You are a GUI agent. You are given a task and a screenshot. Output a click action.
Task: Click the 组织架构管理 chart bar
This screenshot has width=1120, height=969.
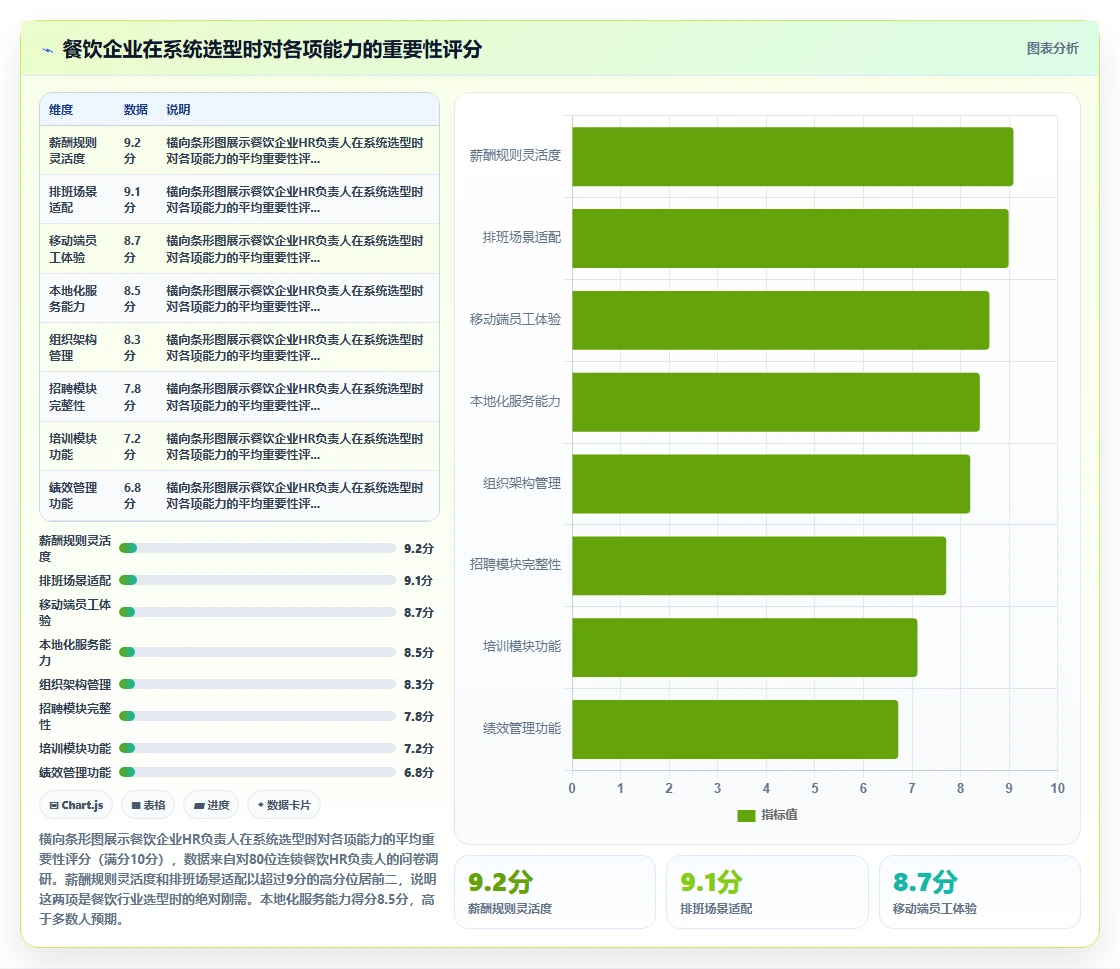click(x=771, y=483)
